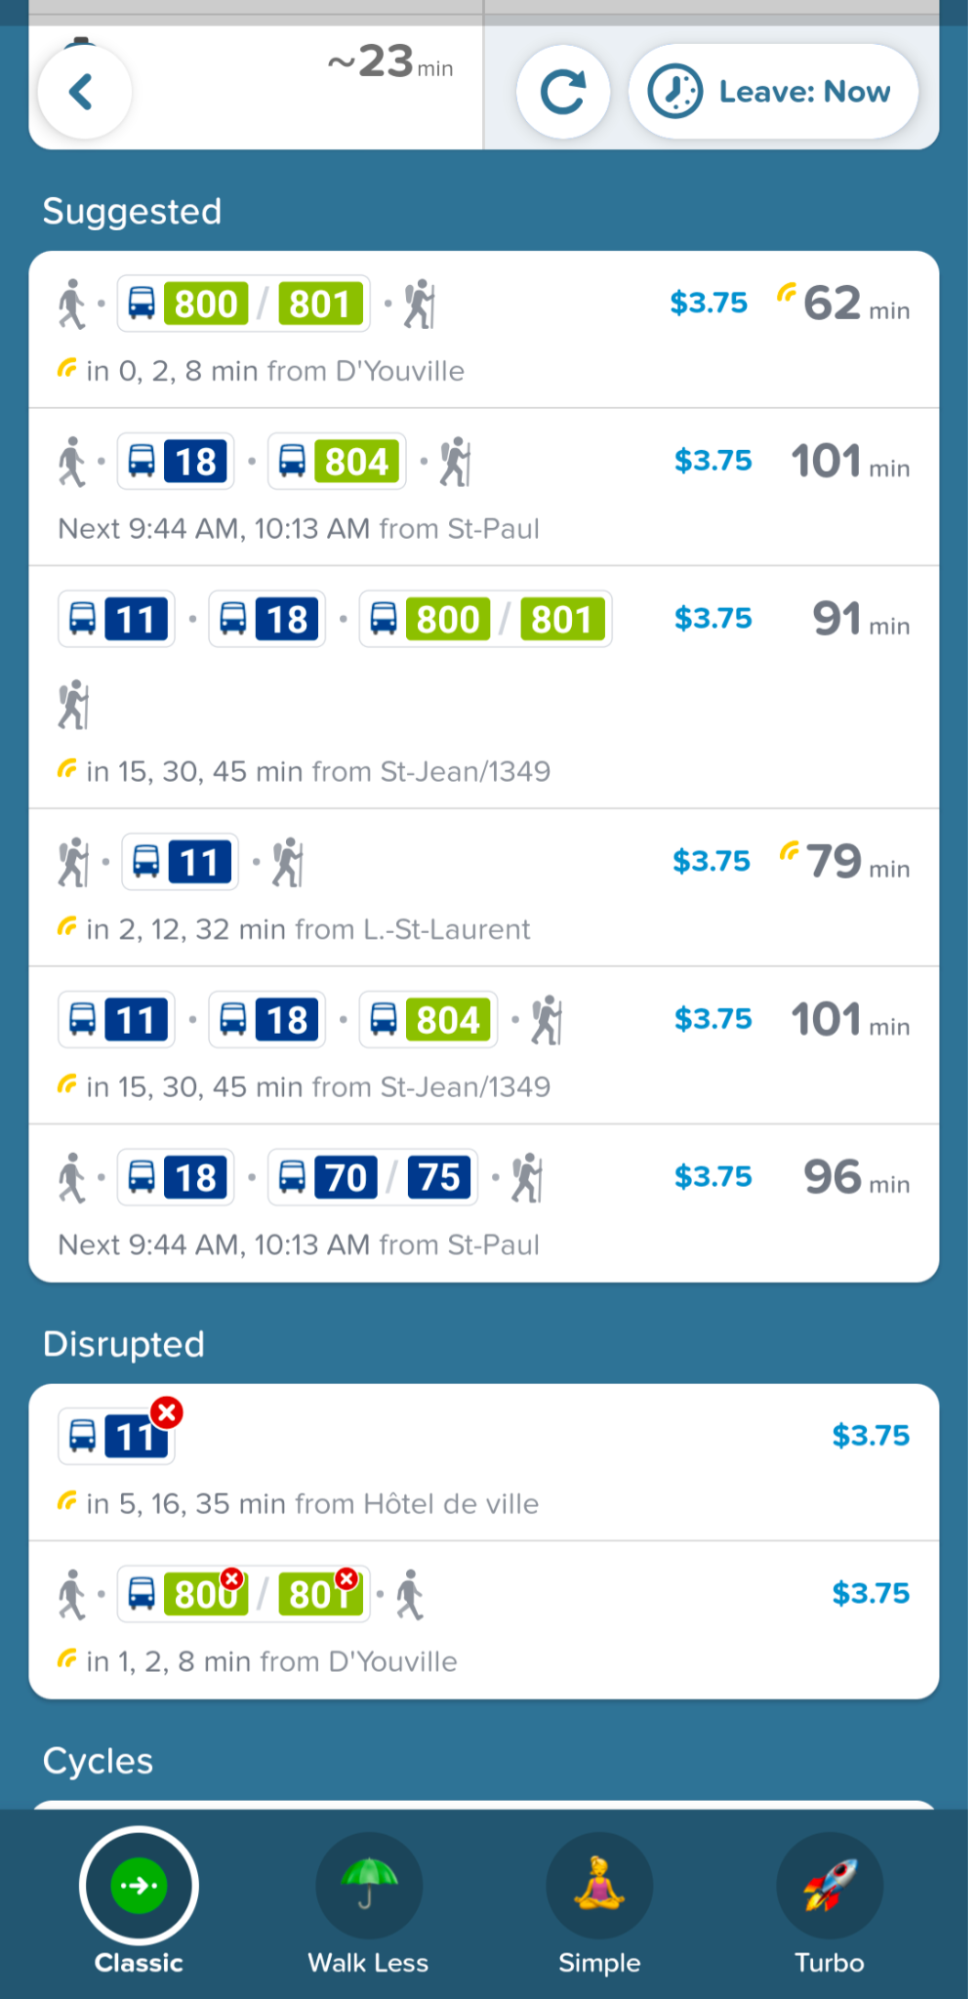Tap the $3.75 fare on disrupted route 11

(871, 1435)
